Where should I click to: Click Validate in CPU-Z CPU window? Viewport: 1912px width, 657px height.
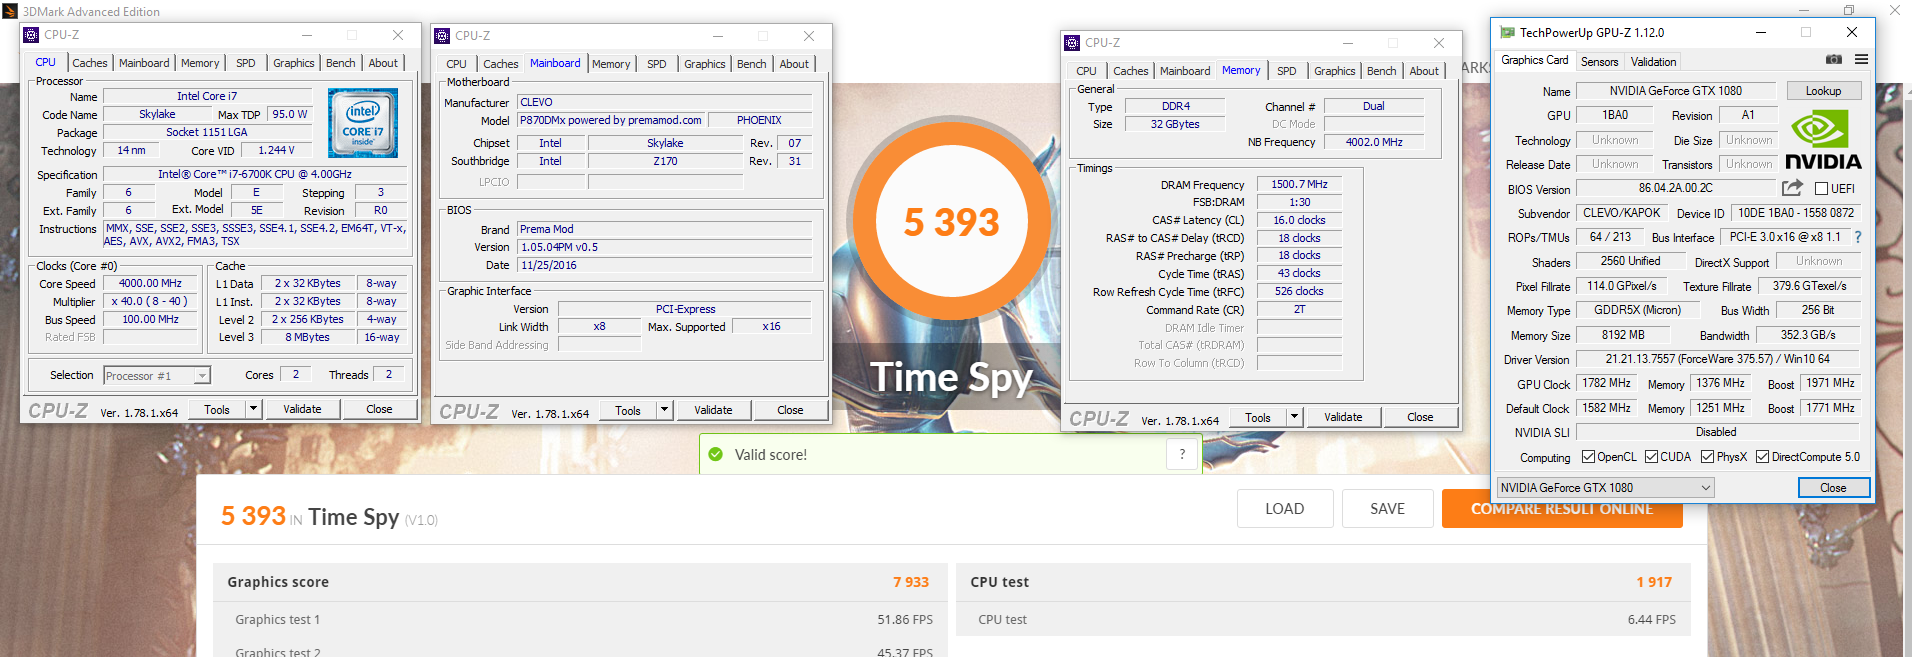pyautogui.click(x=302, y=408)
